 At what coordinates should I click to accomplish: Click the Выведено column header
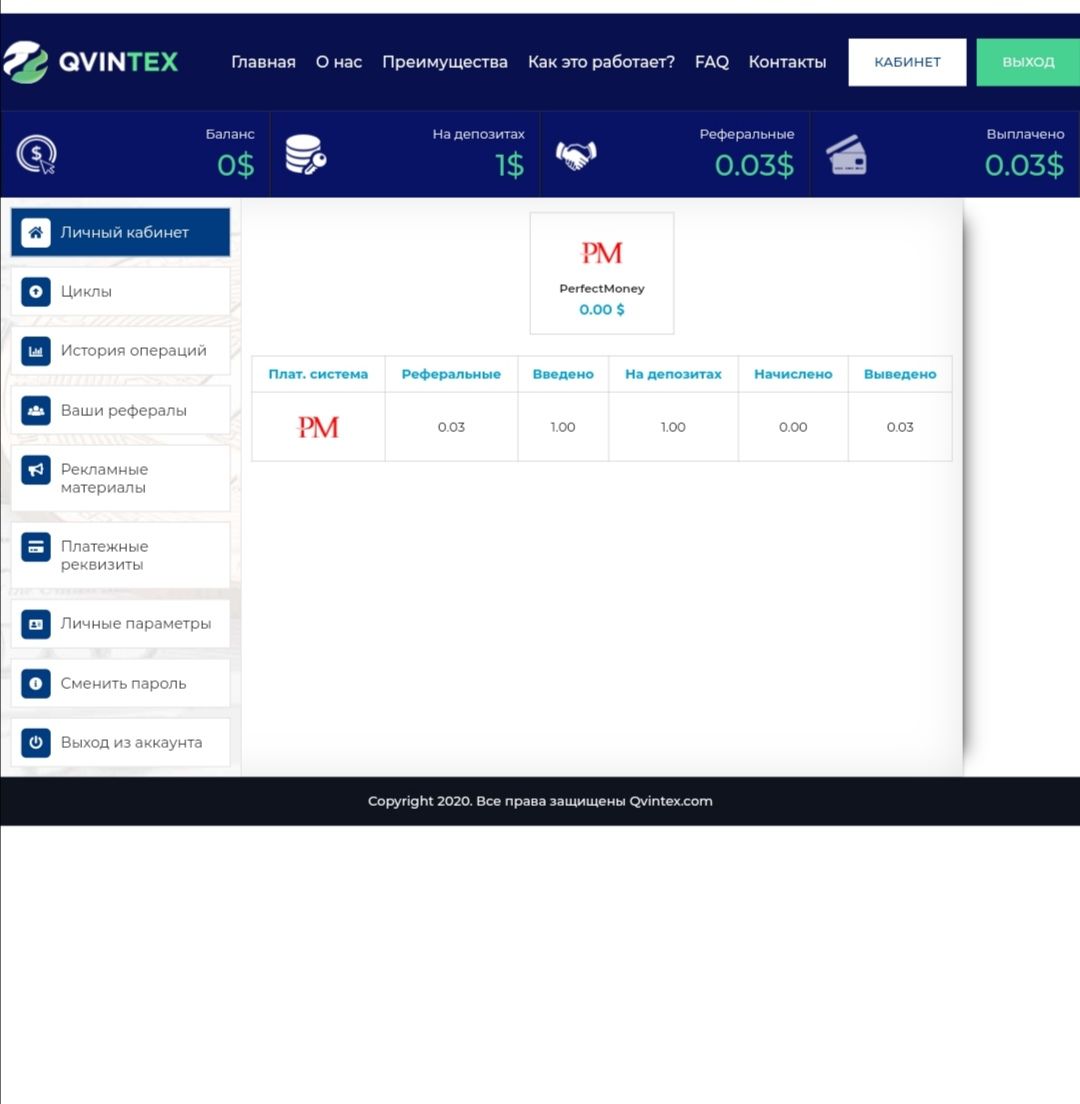click(x=900, y=374)
